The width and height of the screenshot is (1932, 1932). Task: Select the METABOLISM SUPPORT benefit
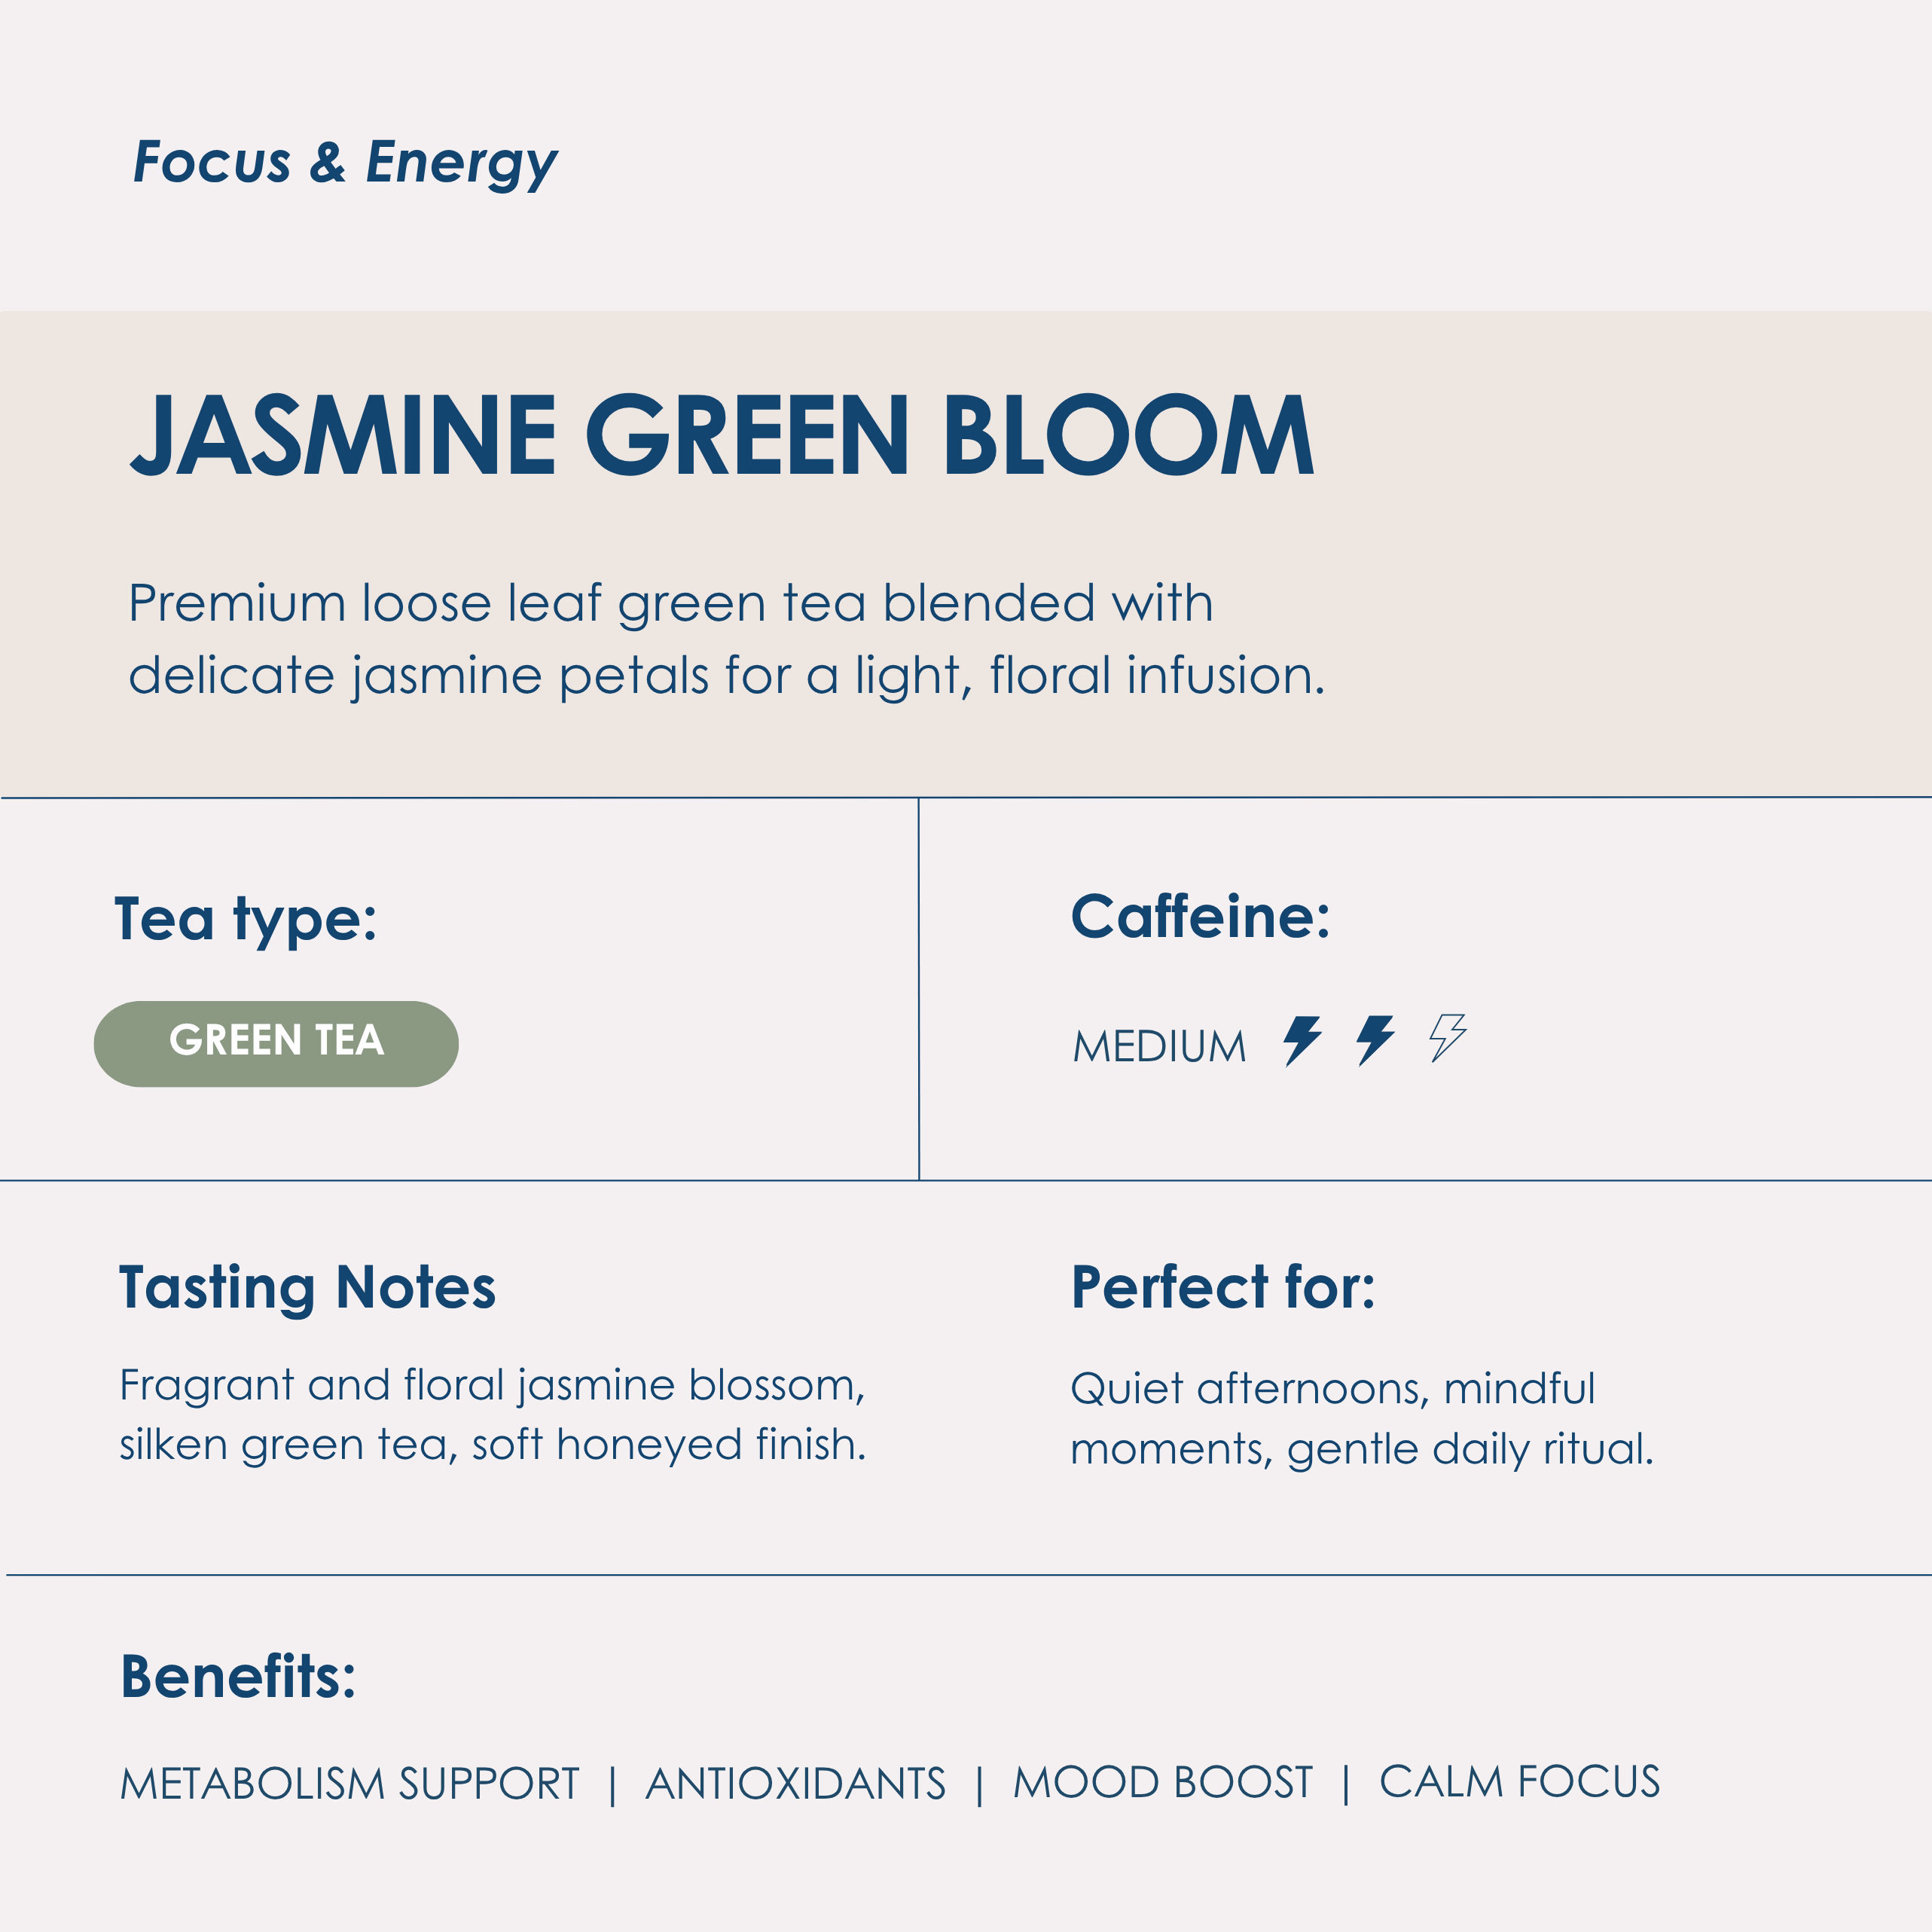click(350, 1784)
